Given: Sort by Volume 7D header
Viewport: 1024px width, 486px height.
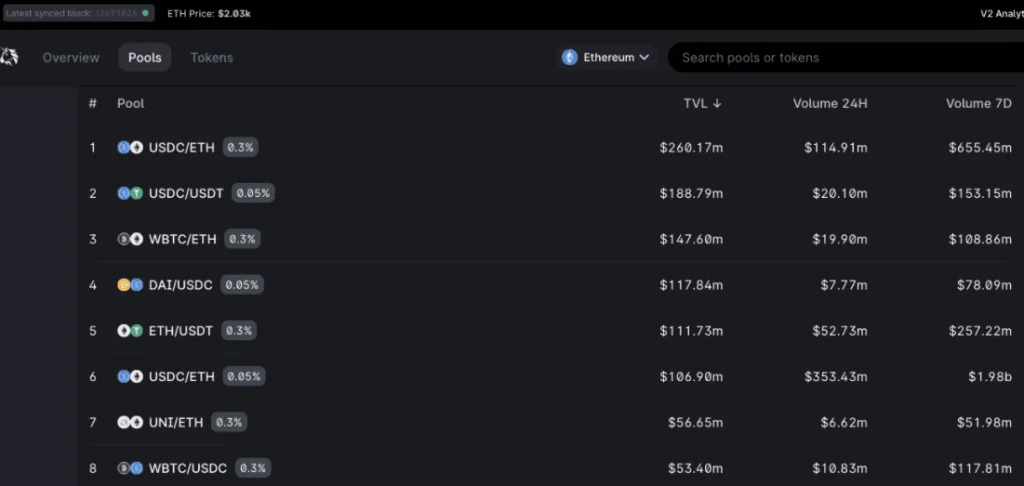Looking at the screenshot, I should pyautogui.click(x=978, y=103).
